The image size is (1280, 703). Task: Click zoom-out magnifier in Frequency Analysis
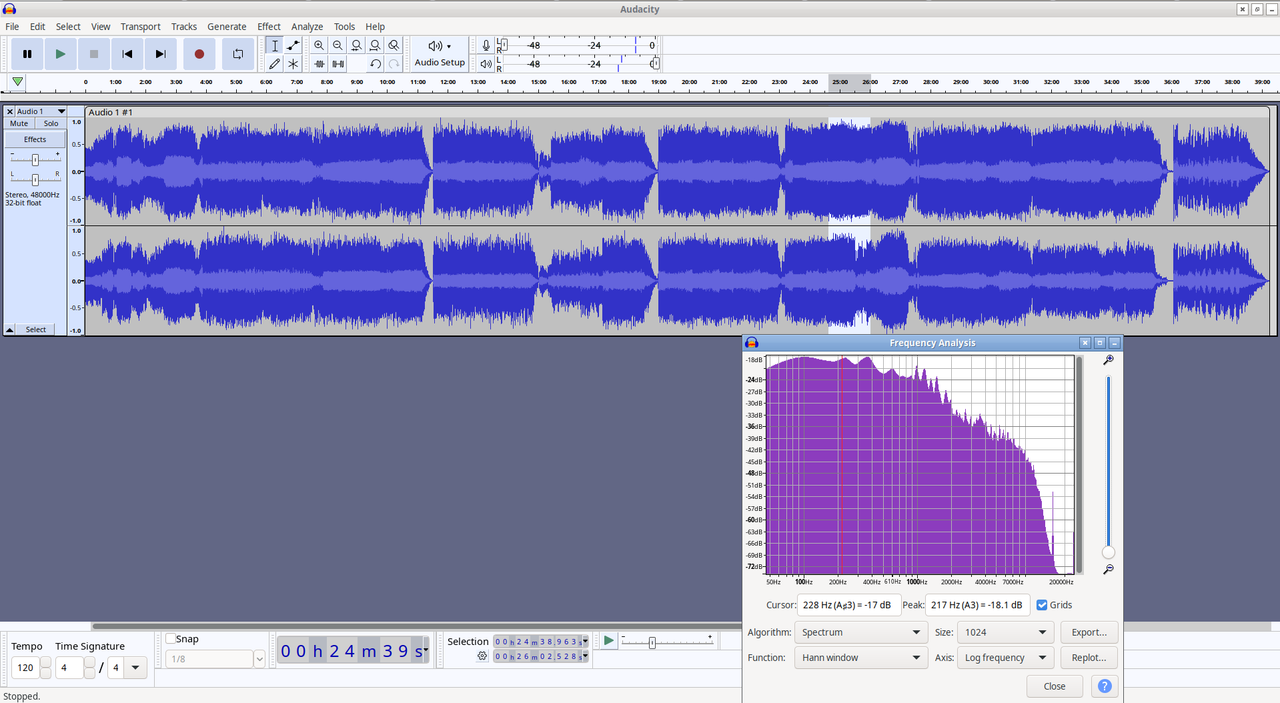[x=1108, y=569]
